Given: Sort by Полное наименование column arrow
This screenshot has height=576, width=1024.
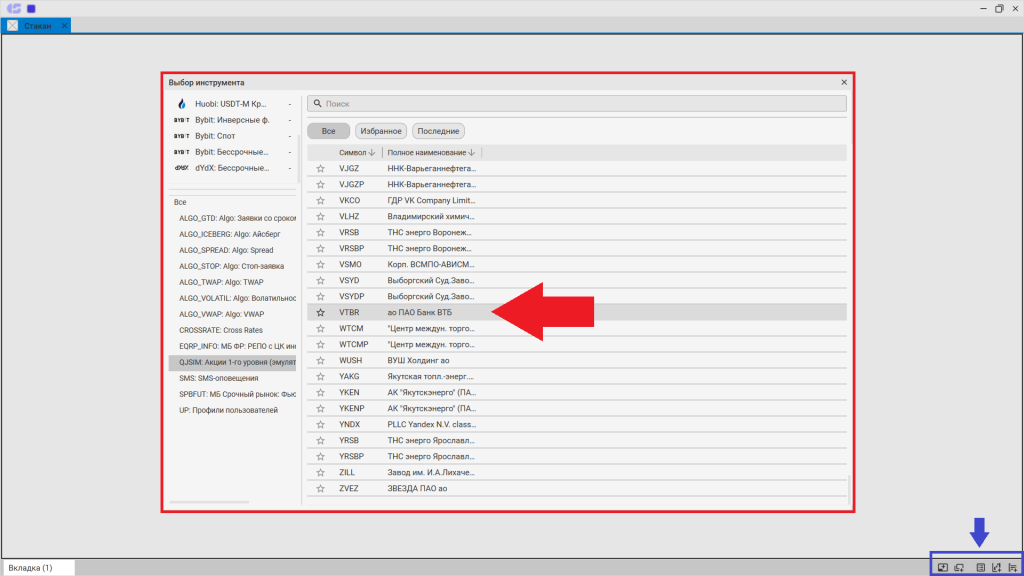Looking at the screenshot, I should [471, 153].
